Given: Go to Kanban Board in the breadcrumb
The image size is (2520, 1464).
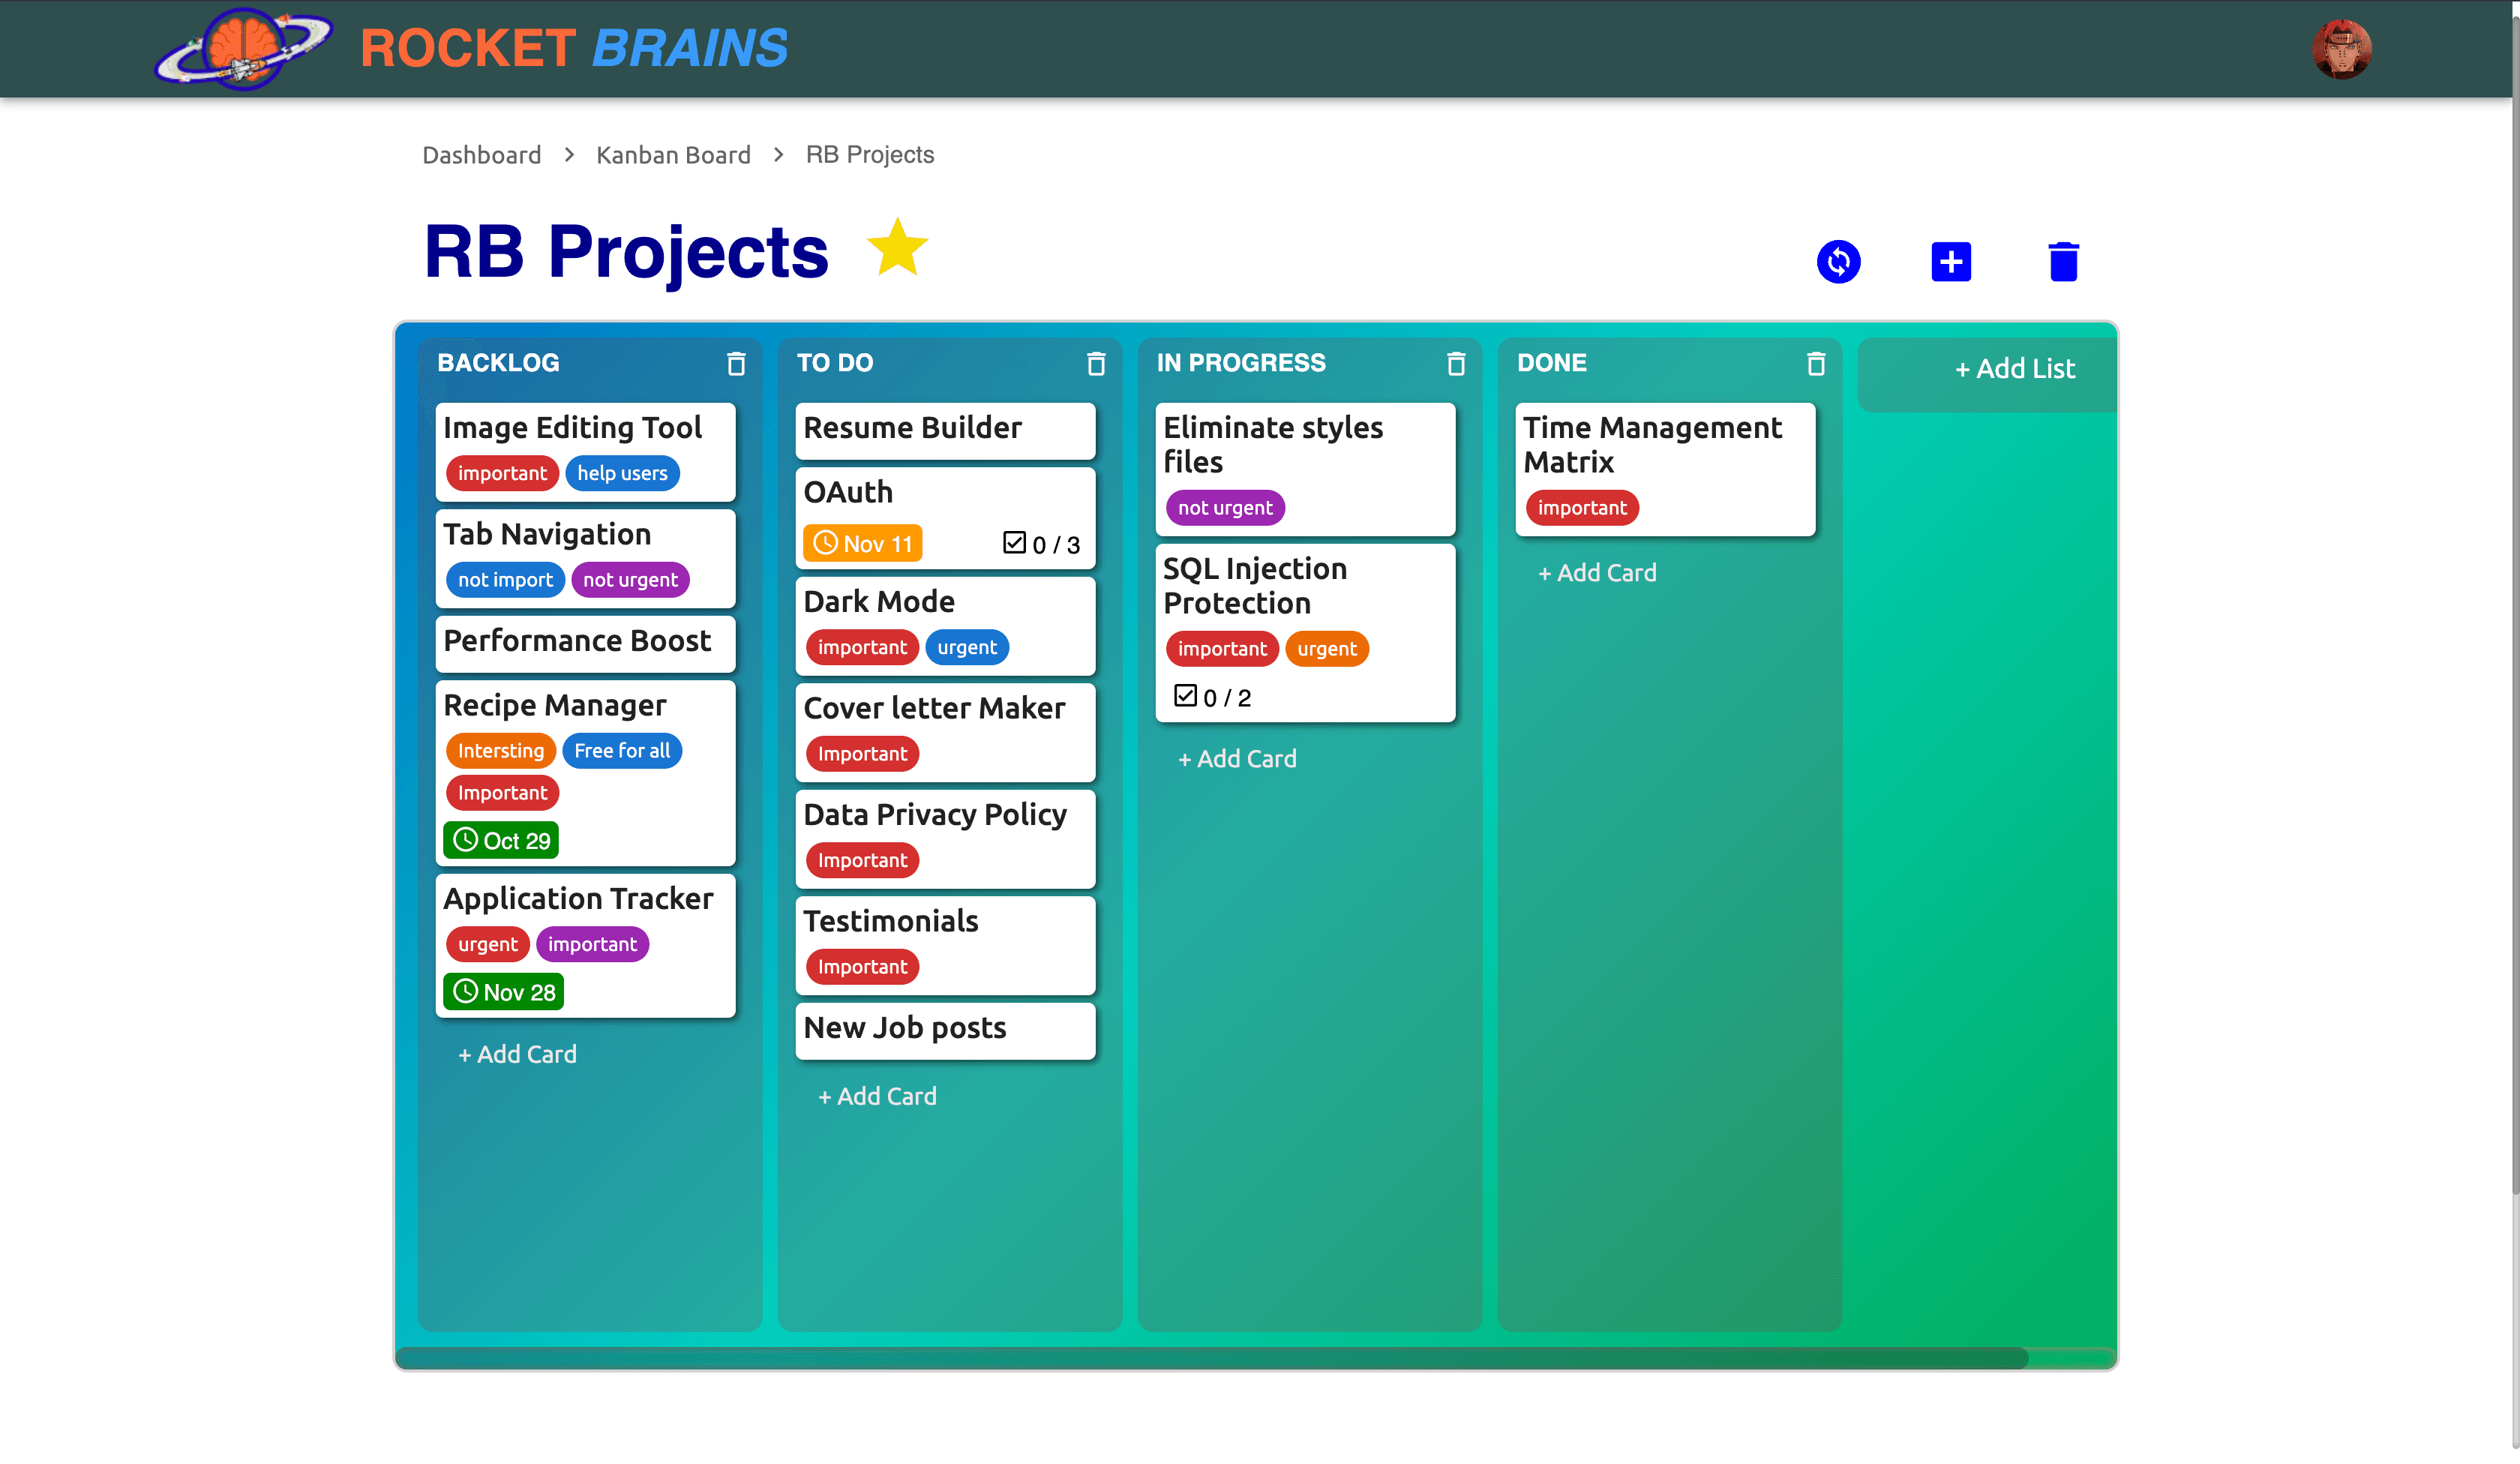Looking at the screenshot, I should (673, 155).
